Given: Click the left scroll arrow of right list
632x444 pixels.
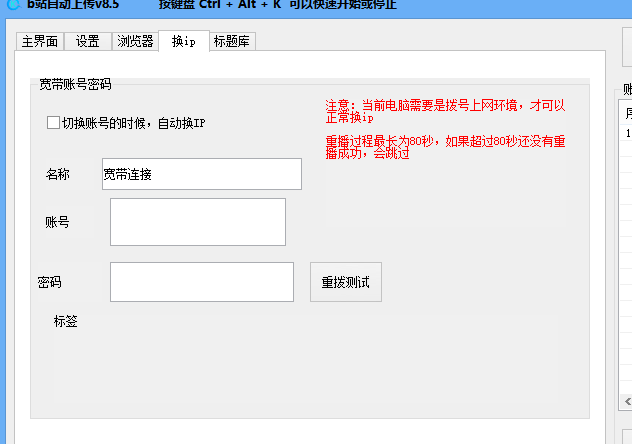Looking at the screenshot, I should coord(628,401).
